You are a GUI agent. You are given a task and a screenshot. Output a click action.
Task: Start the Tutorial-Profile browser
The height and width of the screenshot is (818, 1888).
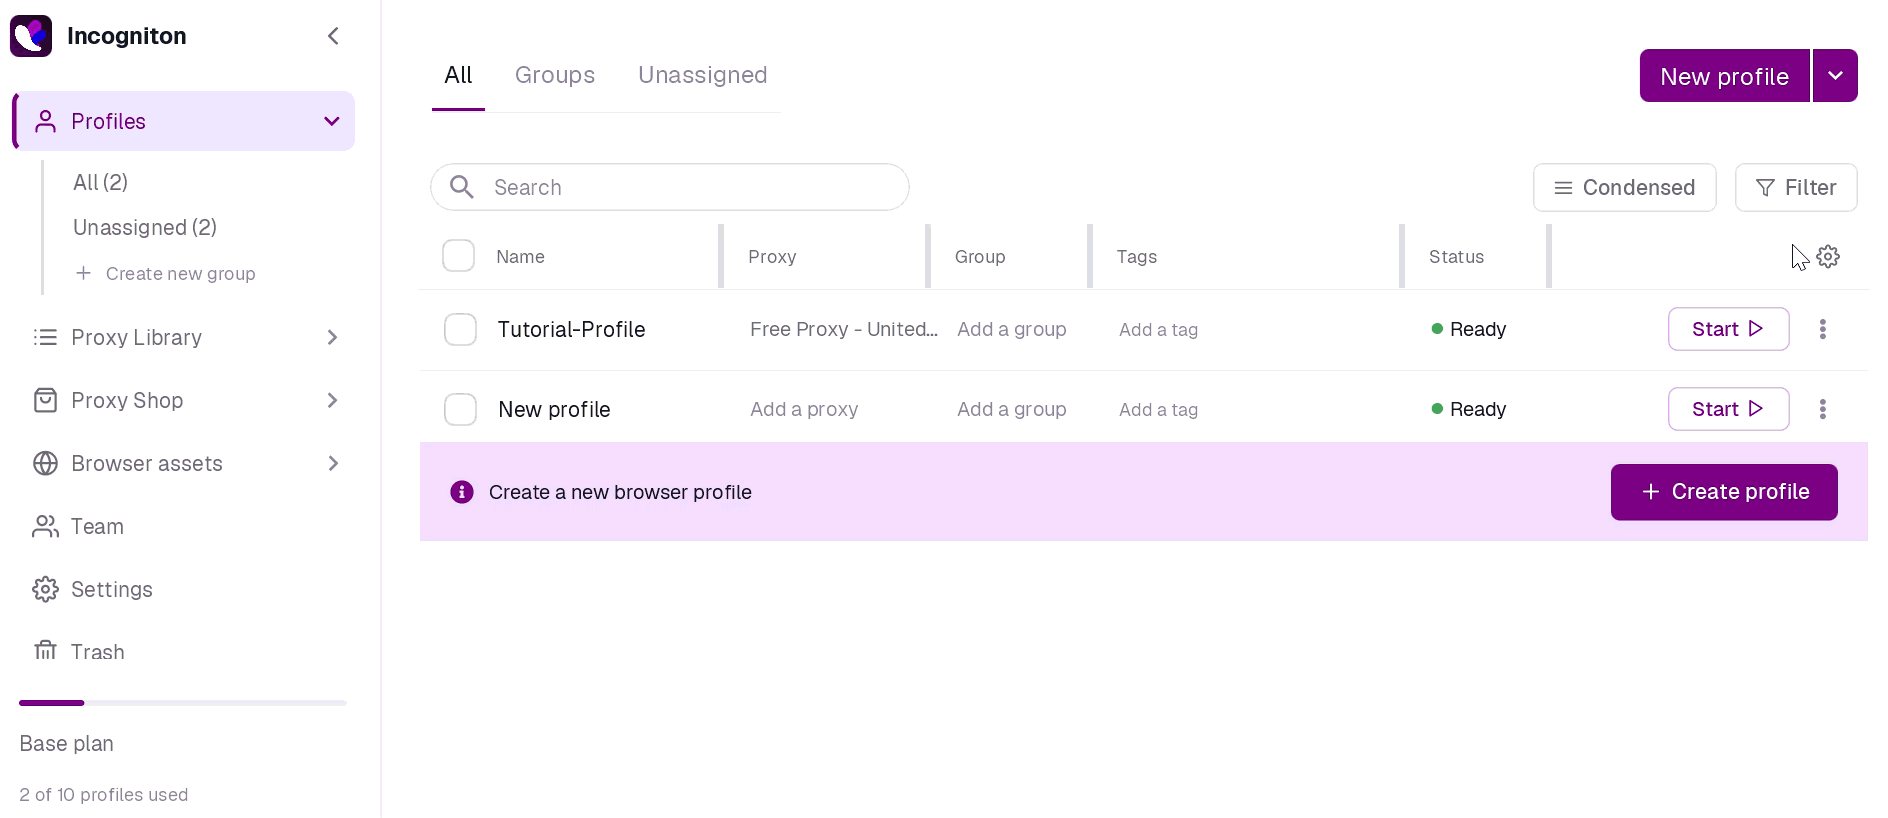point(1729,329)
